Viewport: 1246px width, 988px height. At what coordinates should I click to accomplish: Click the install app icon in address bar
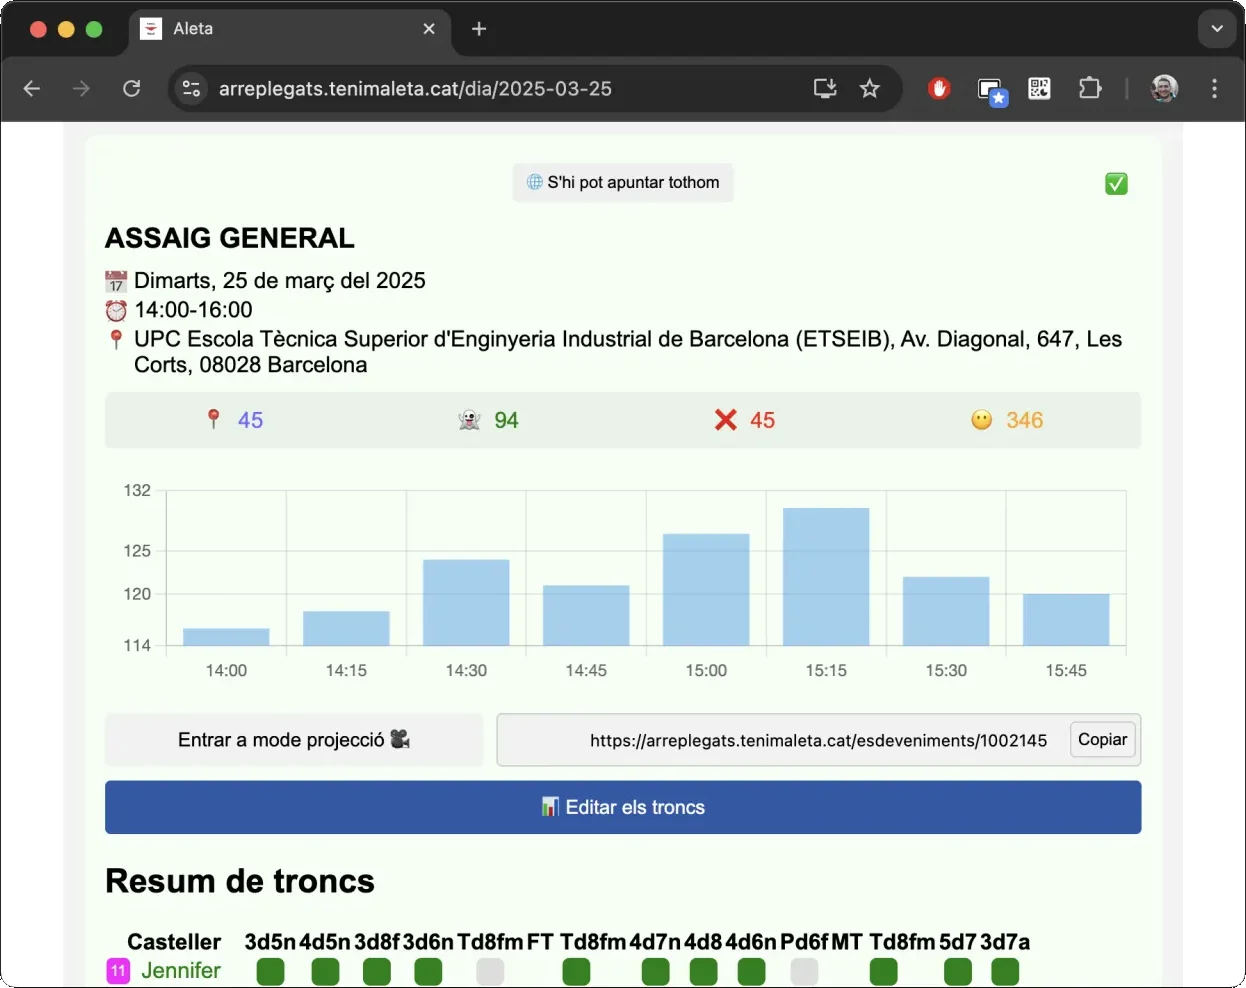pos(825,89)
